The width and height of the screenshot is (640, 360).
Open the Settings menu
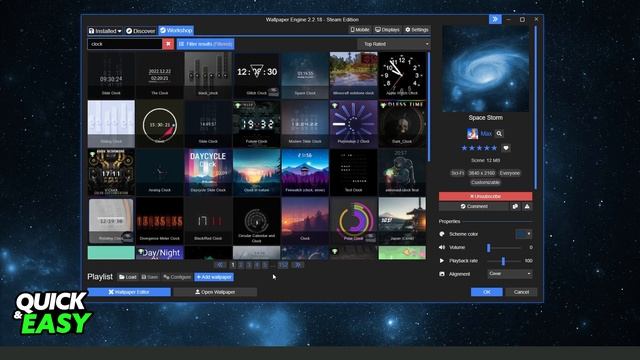click(417, 30)
